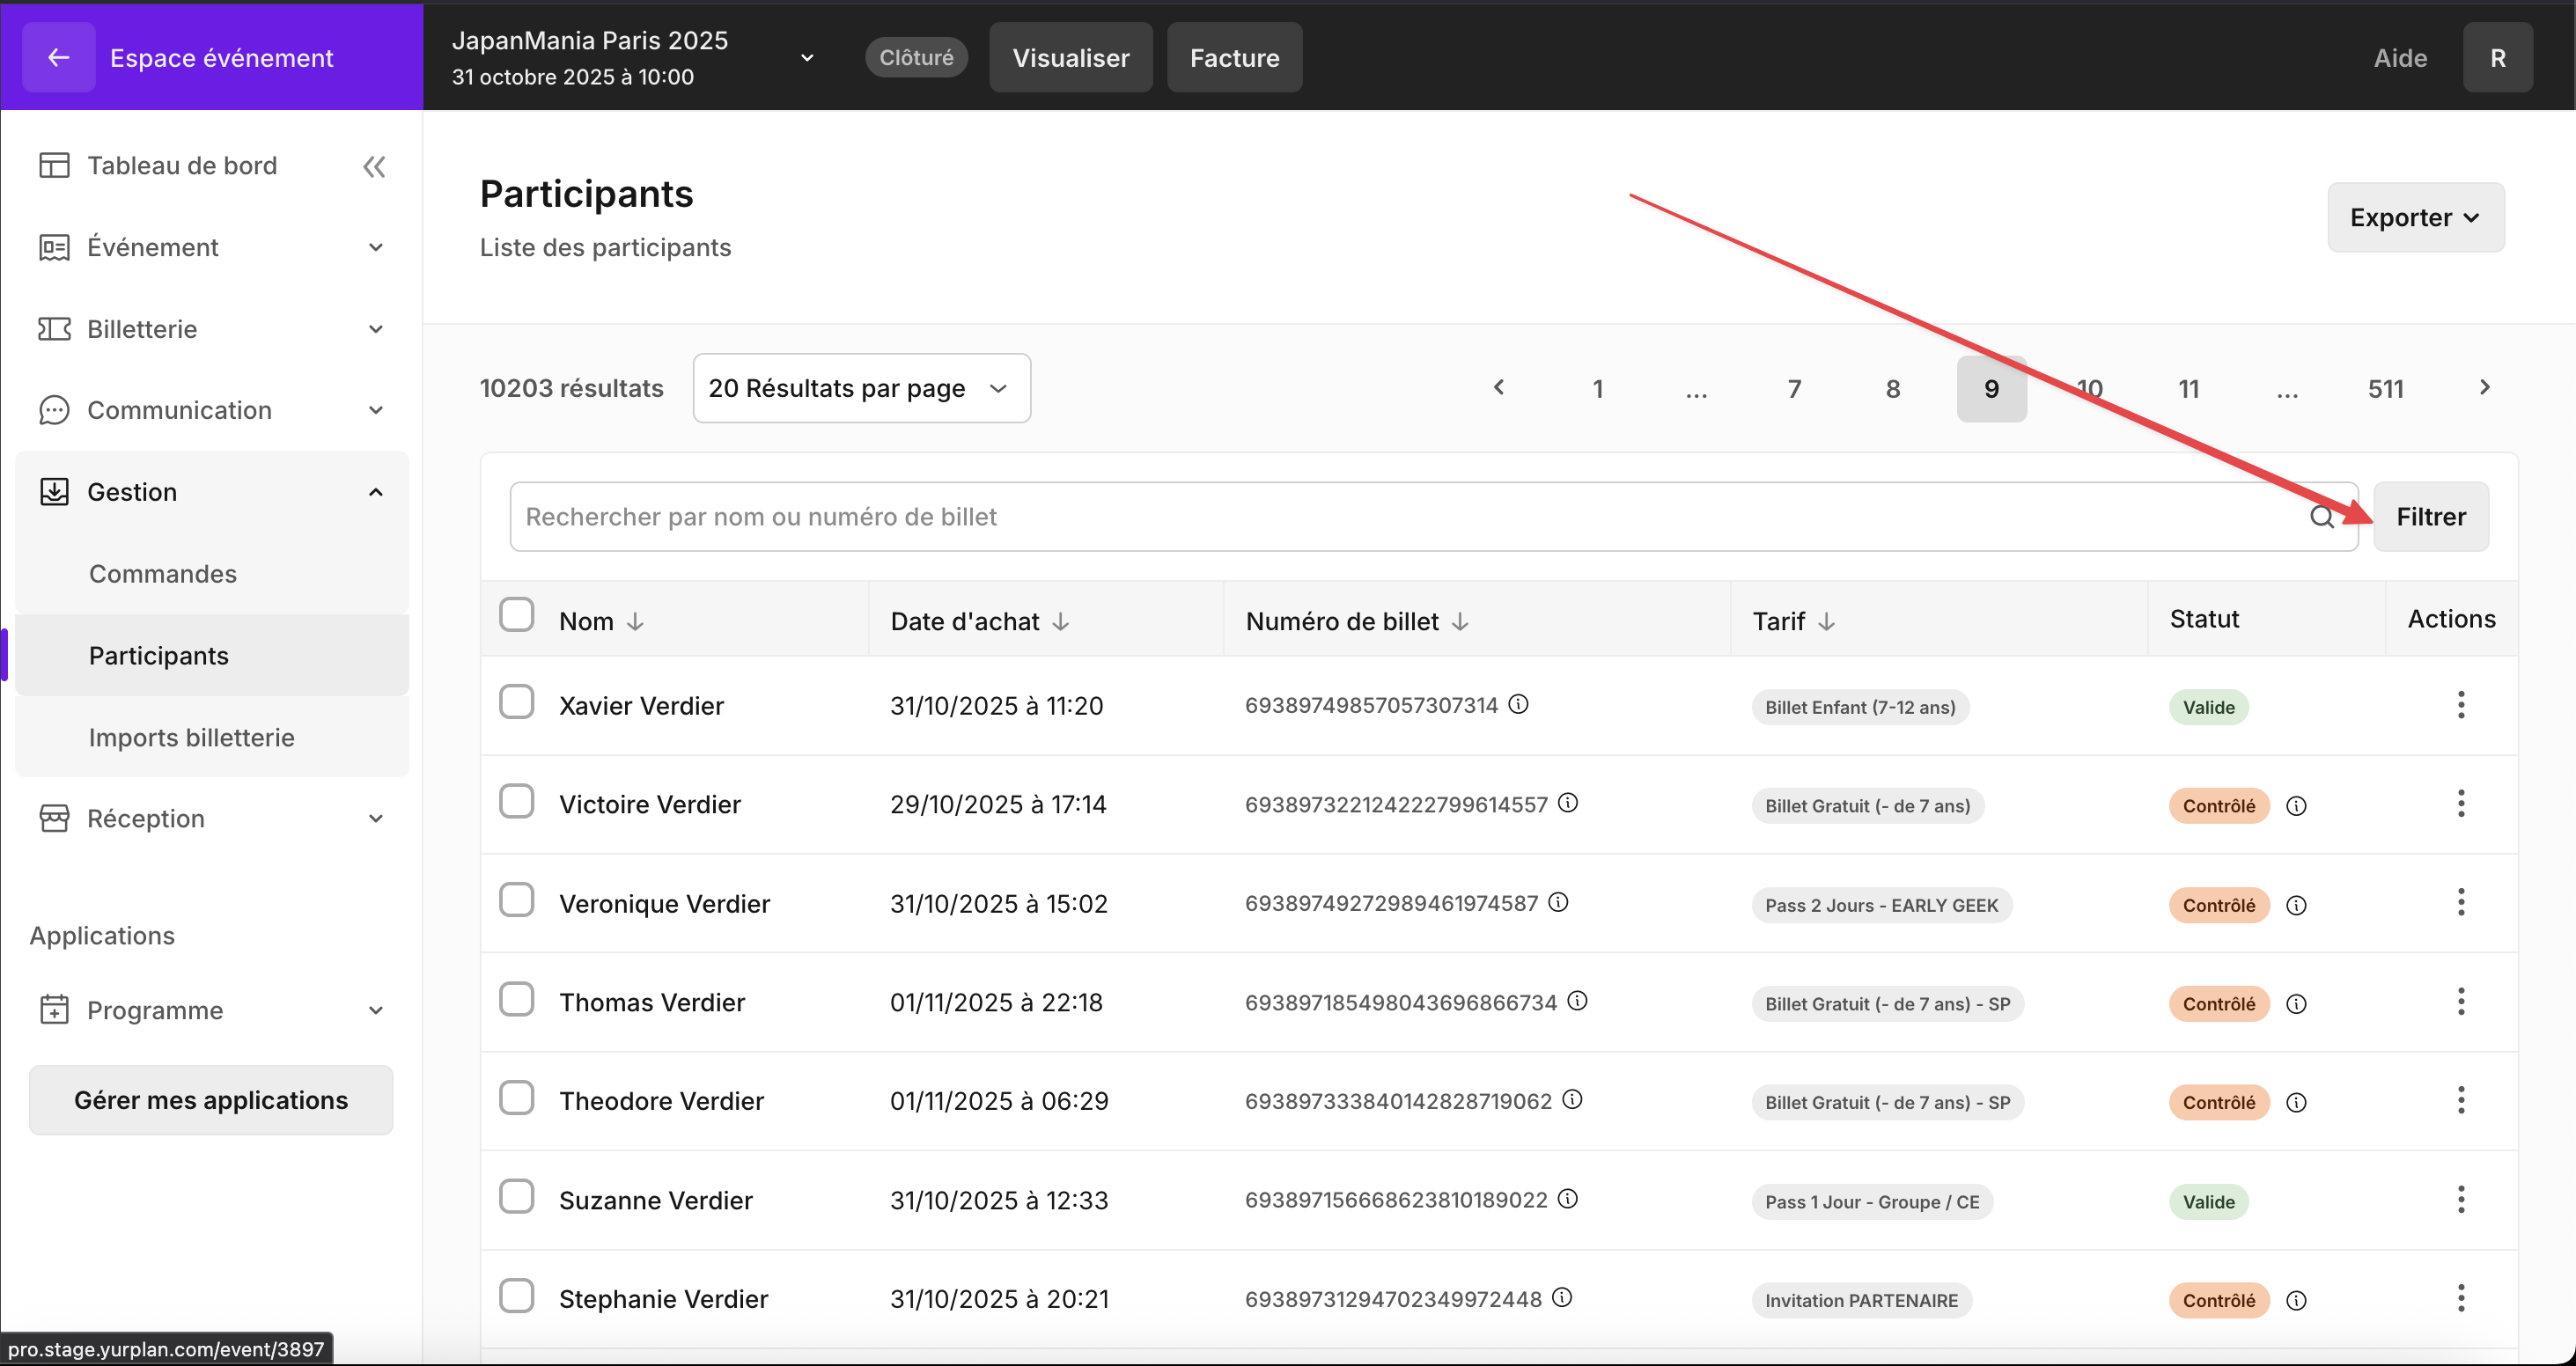Open actions menu for Suzanne Verdier

point(2461,1199)
